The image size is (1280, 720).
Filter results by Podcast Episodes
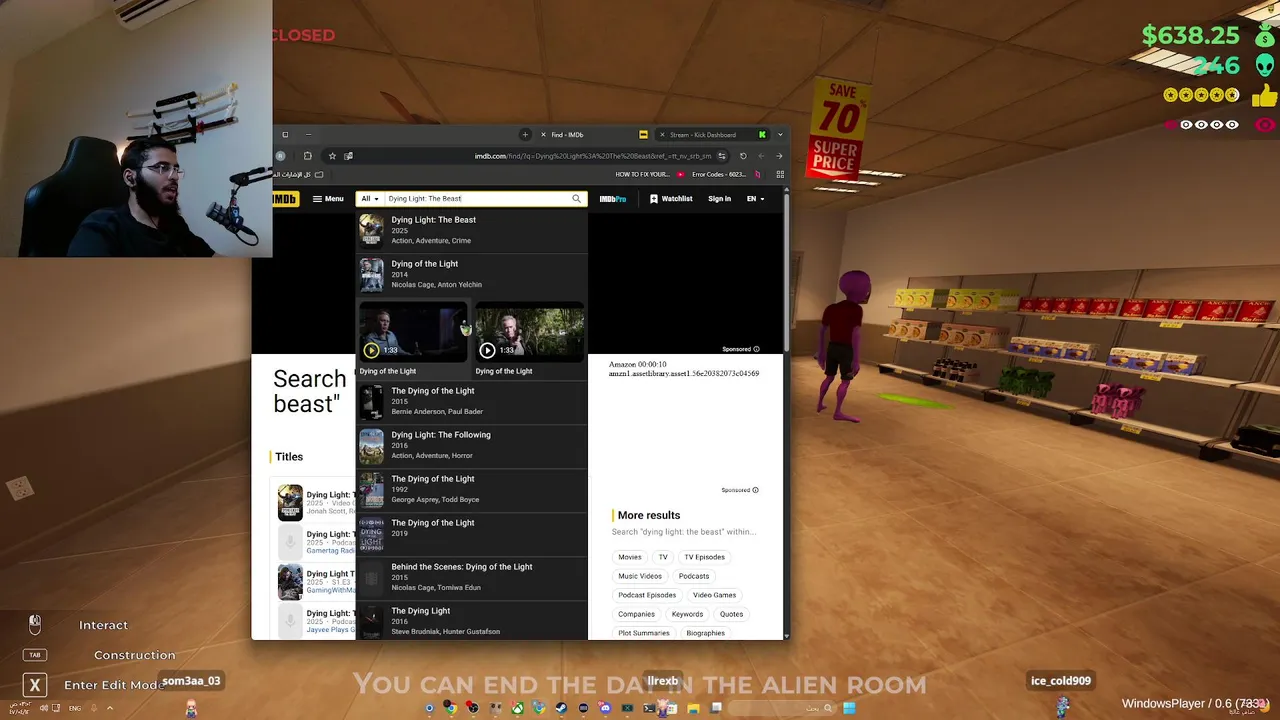click(647, 595)
